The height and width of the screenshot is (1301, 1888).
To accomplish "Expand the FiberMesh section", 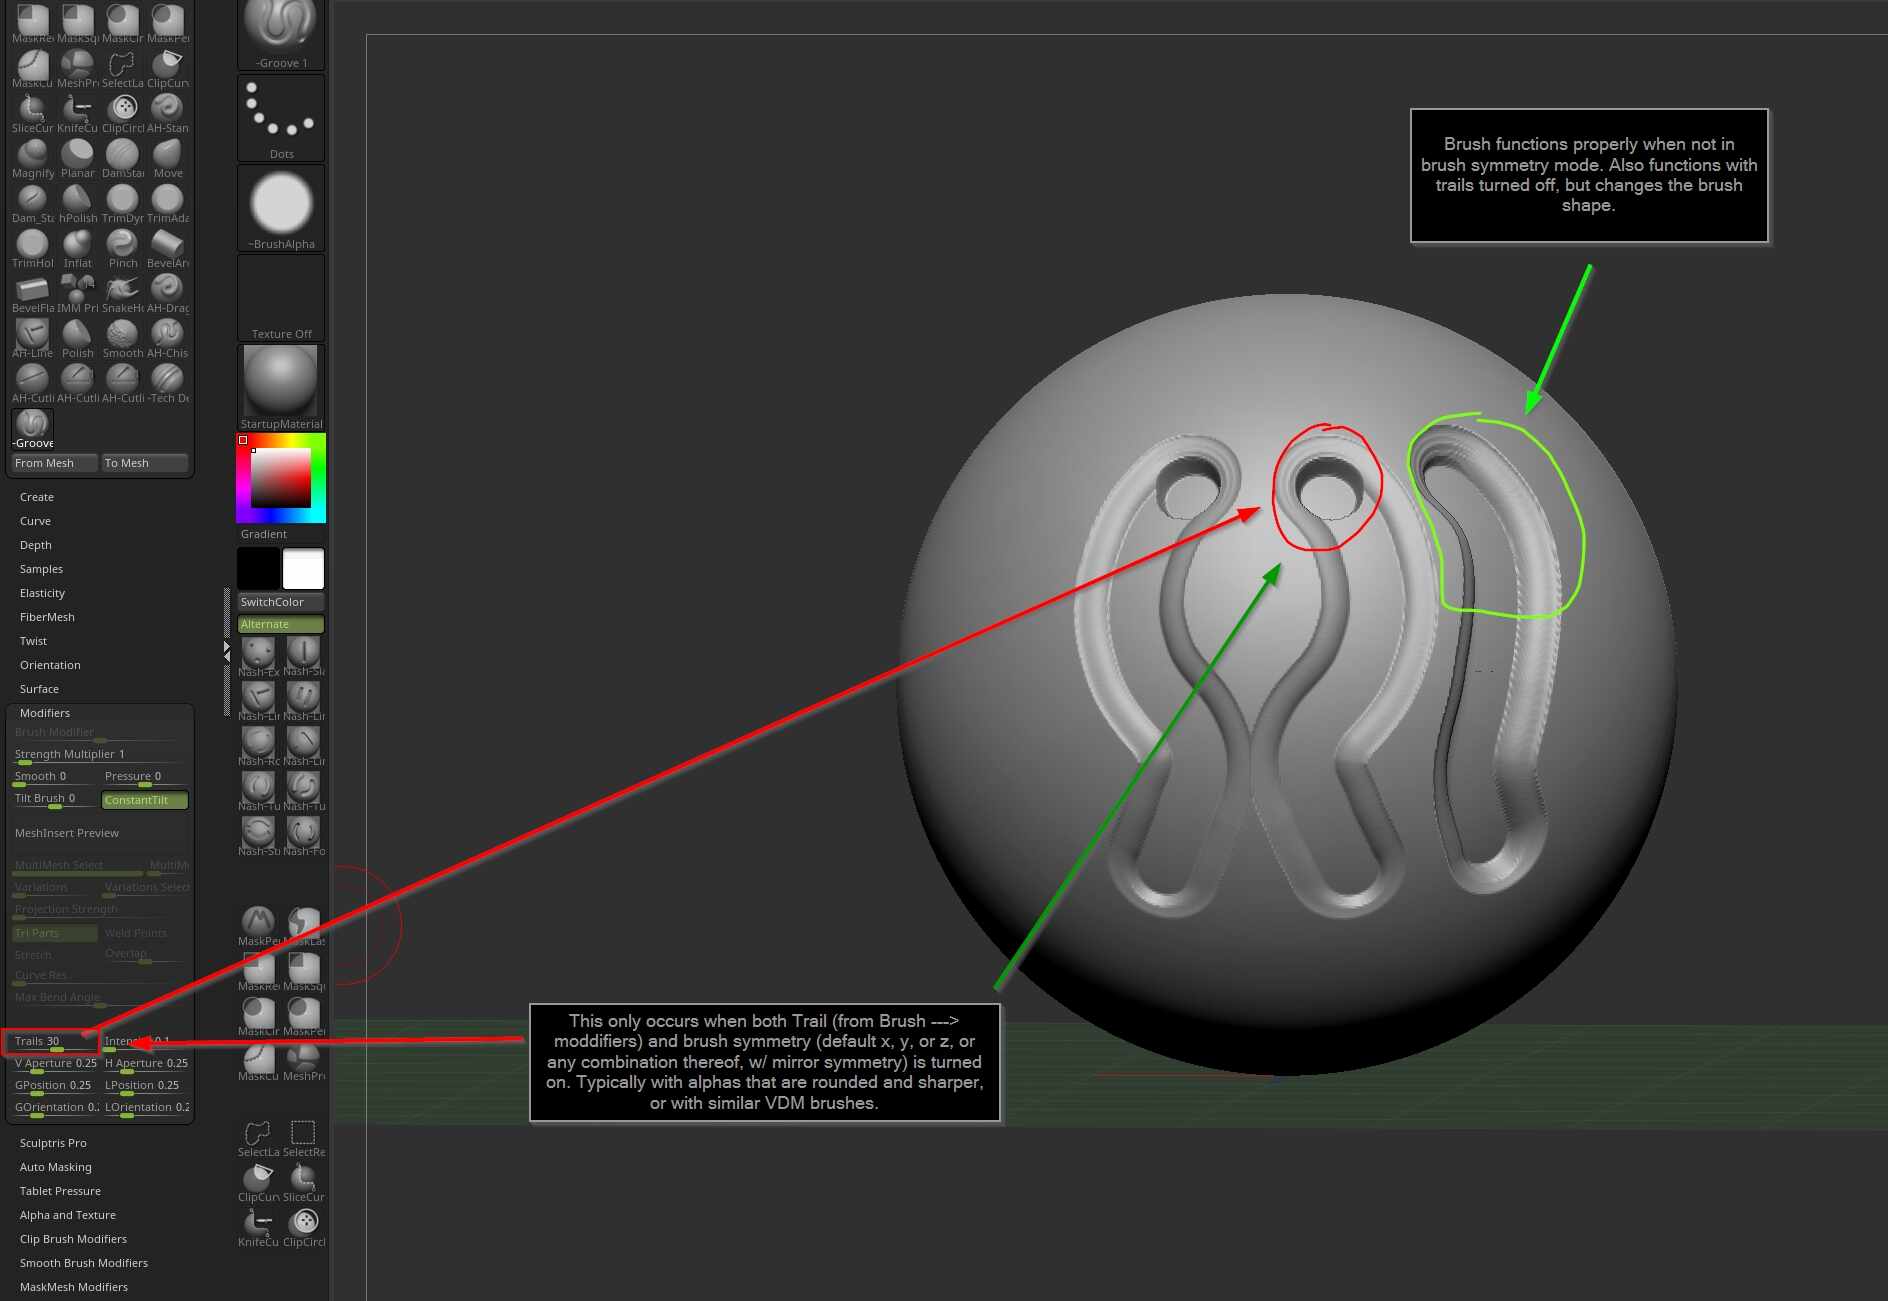I will coord(47,617).
